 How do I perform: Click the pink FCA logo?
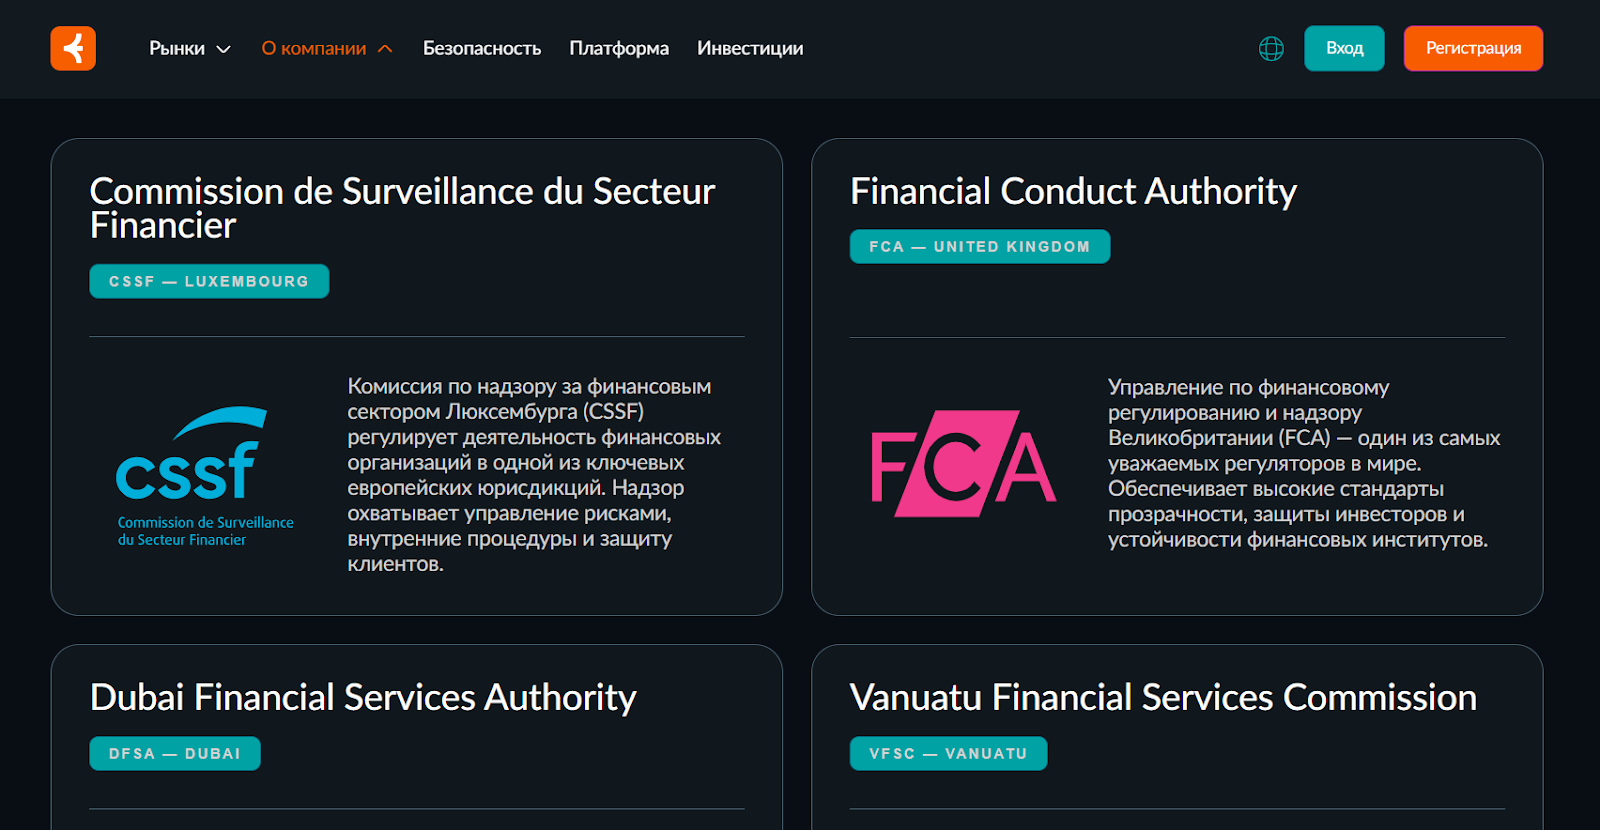coord(962,465)
